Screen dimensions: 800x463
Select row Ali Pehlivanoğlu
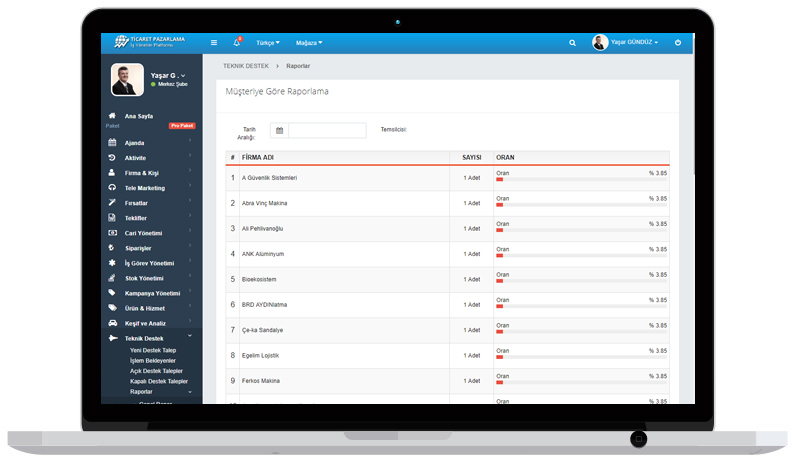(x=447, y=229)
